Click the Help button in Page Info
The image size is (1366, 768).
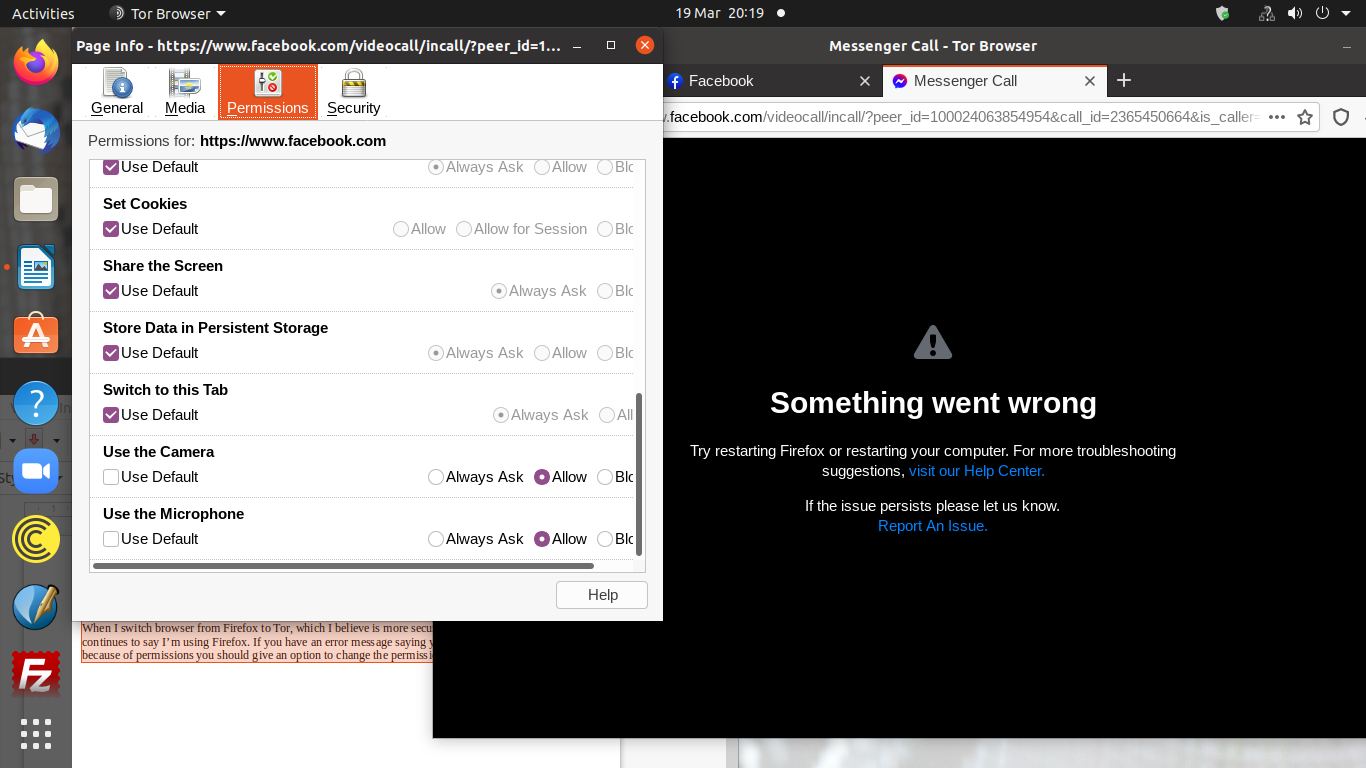[x=602, y=595]
